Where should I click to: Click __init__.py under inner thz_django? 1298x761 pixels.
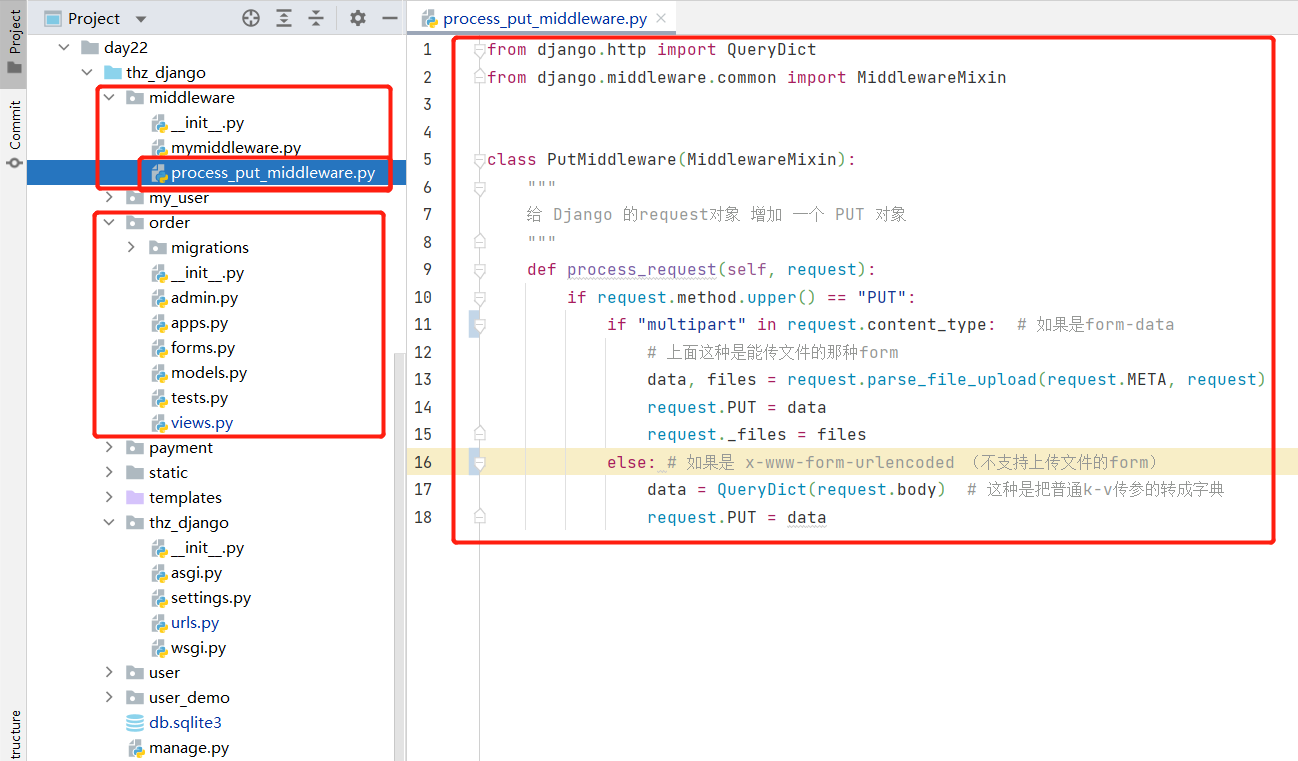point(207,547)
